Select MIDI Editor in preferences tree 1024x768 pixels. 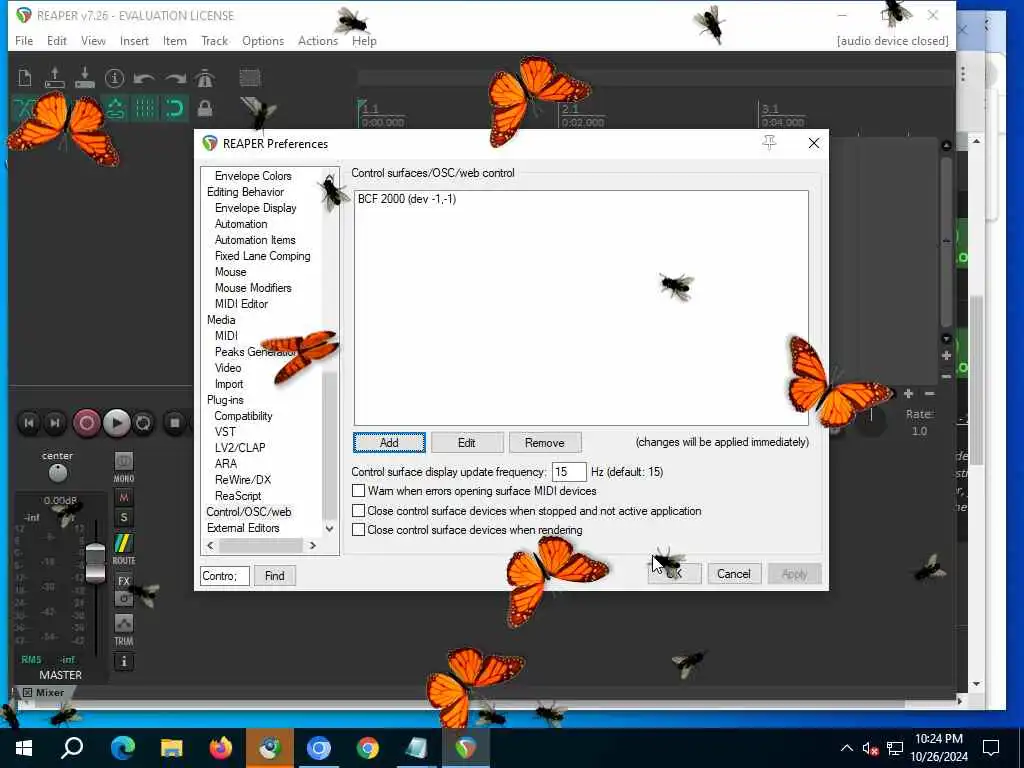242,304
